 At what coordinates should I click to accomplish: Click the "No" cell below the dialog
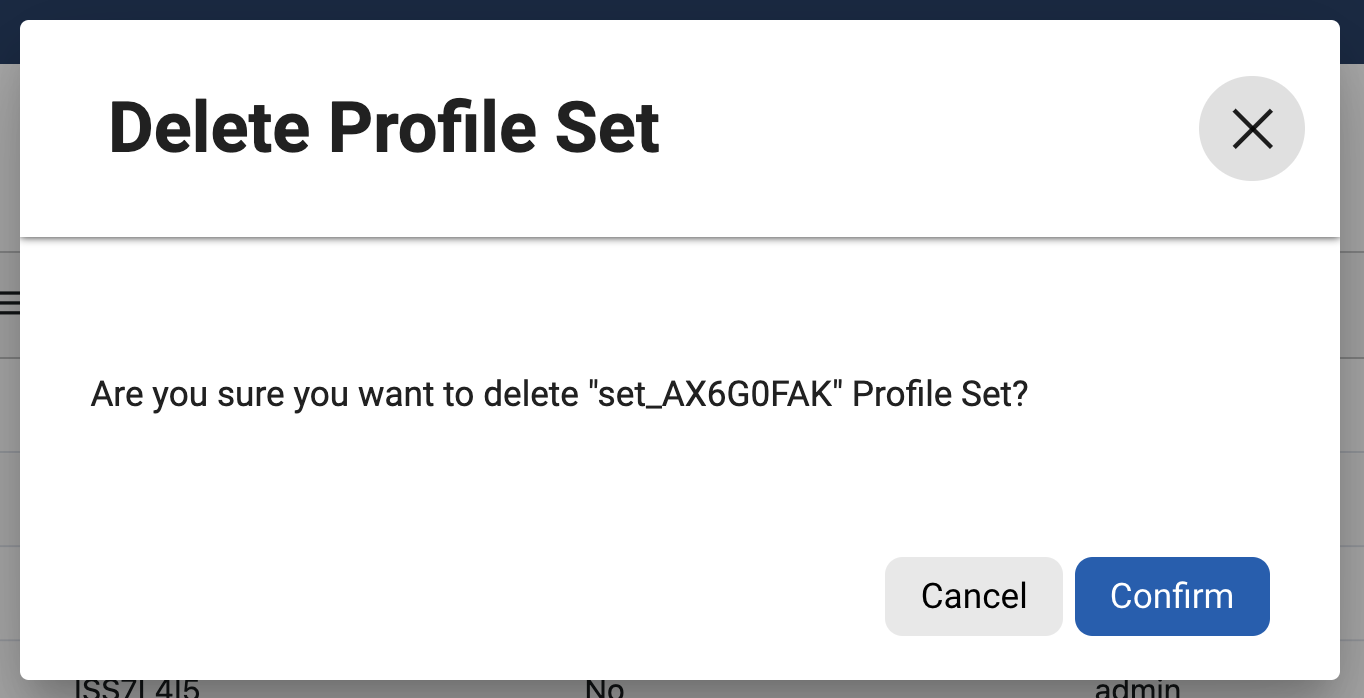604,689
